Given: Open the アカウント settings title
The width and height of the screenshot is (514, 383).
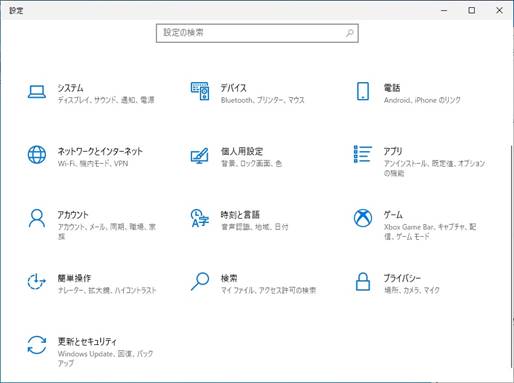Looking at the screenshot, I should [x=73, y=215].
